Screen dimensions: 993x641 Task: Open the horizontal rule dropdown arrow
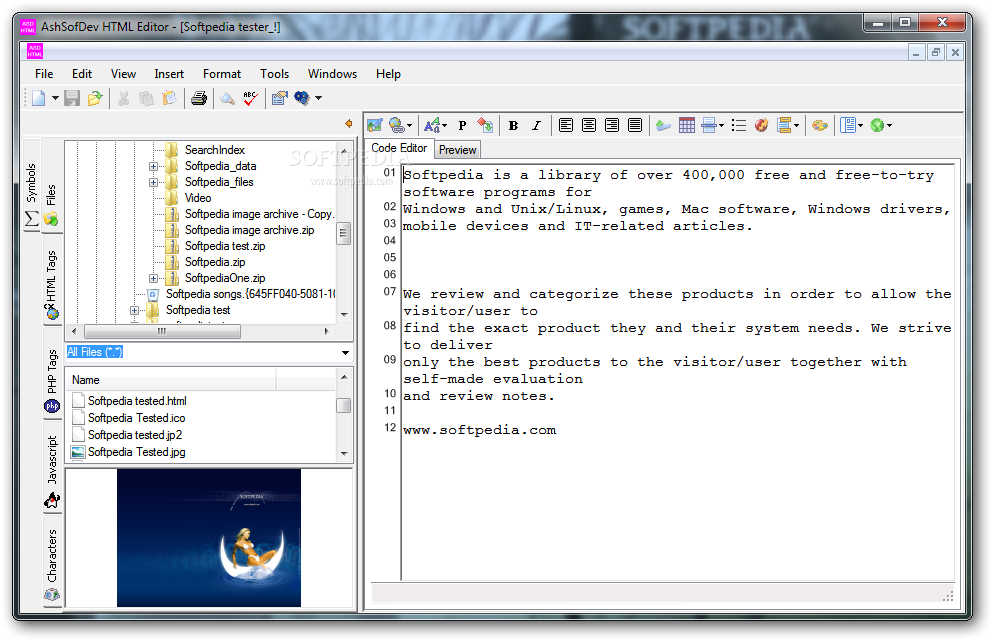[721, 125]
